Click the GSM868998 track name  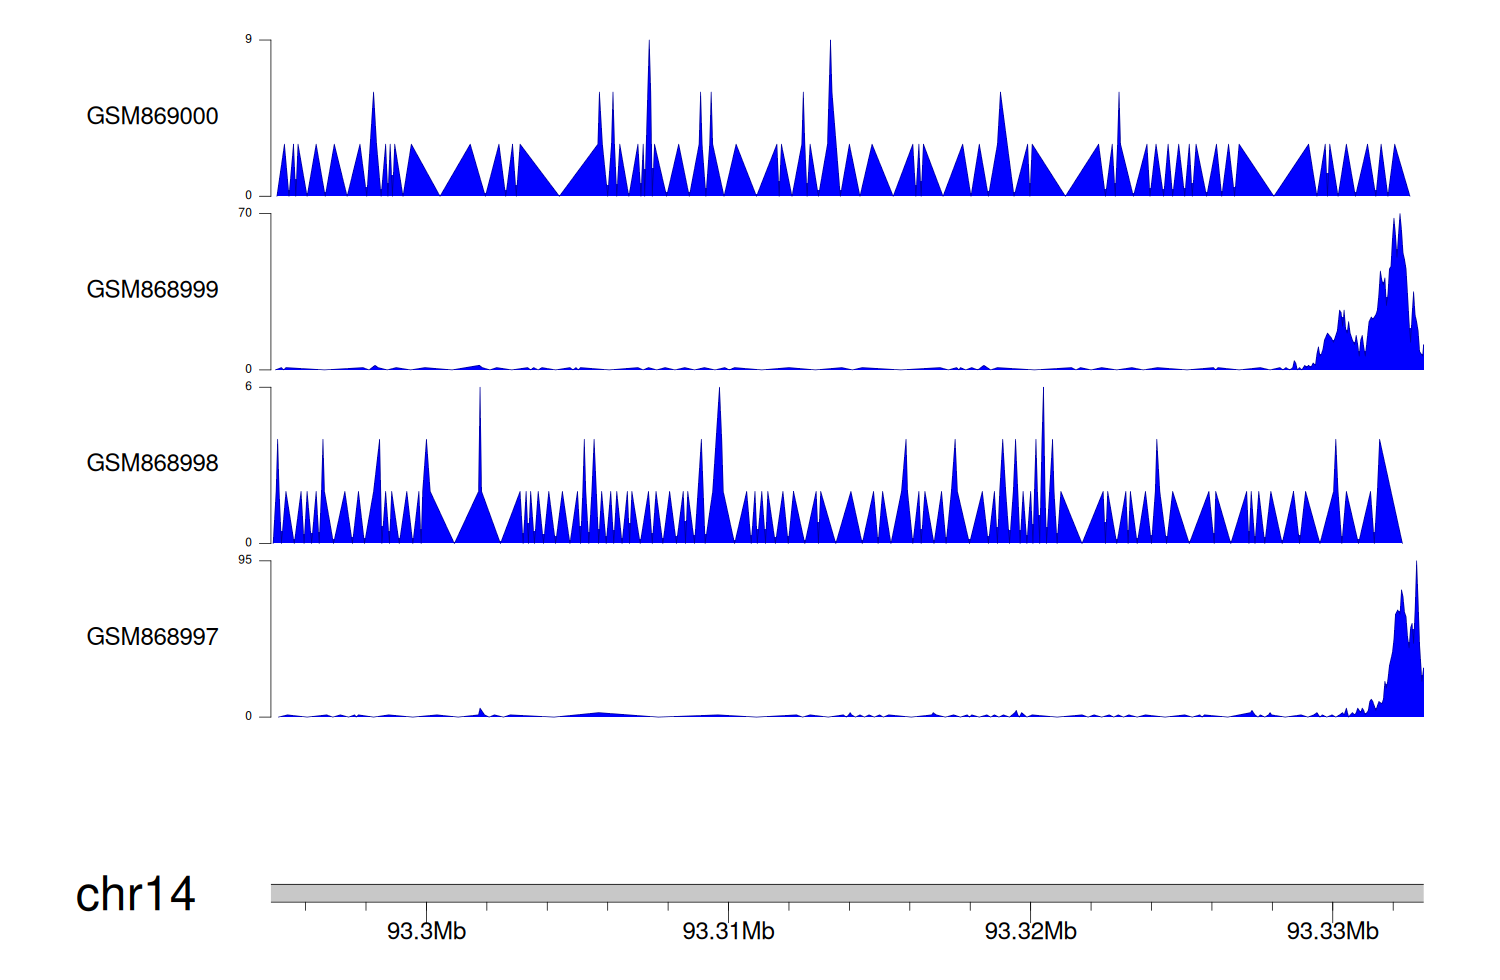point(152,463)
